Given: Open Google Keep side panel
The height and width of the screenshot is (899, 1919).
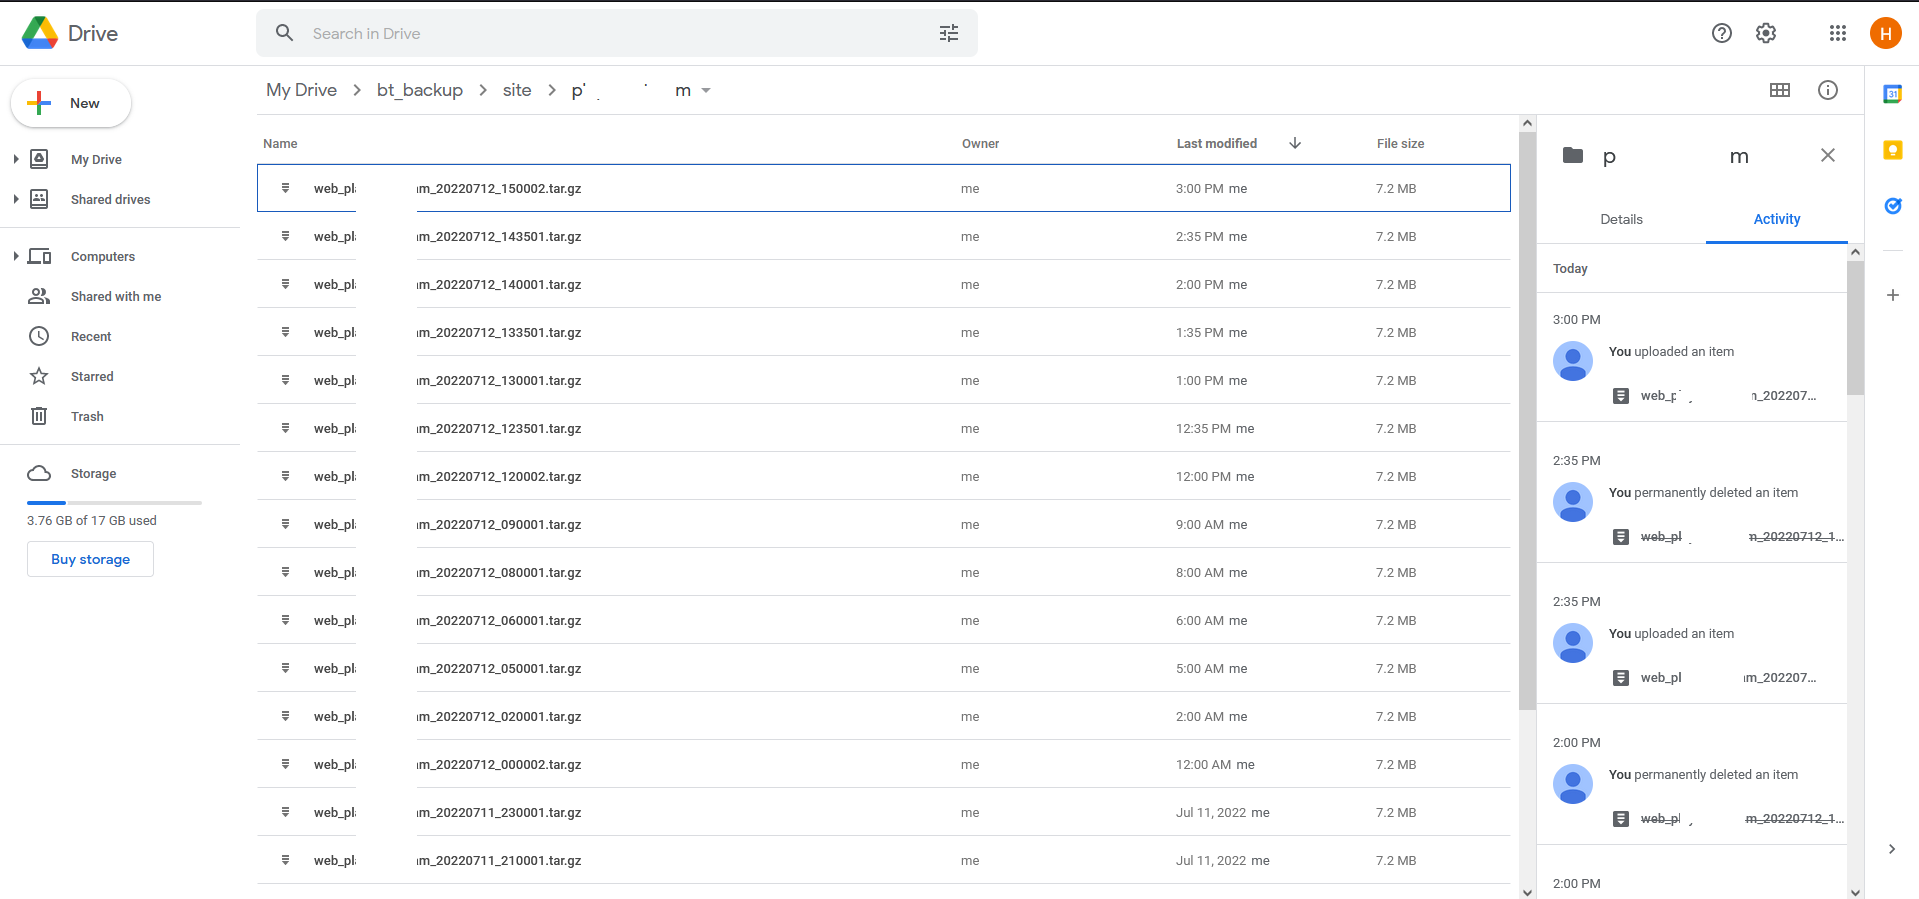Looking at the screenshot, I should [x=1892, y=150].
